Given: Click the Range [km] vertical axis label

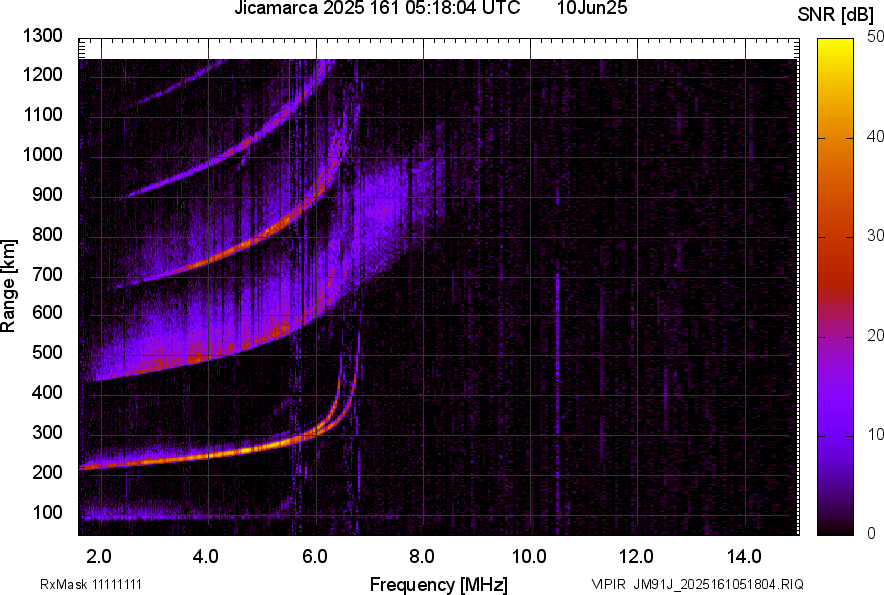Looking at the screenshot, I should tap(9, 285).
